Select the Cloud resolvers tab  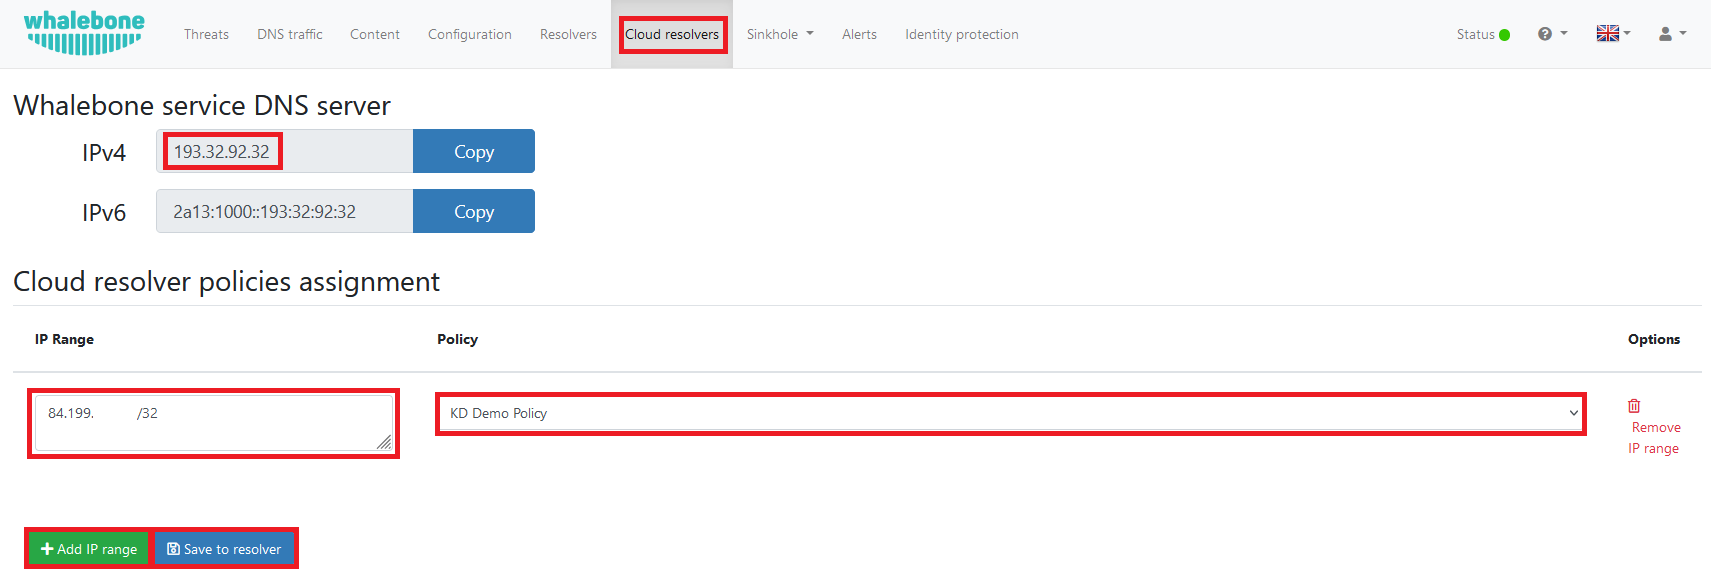coord(672,34)
